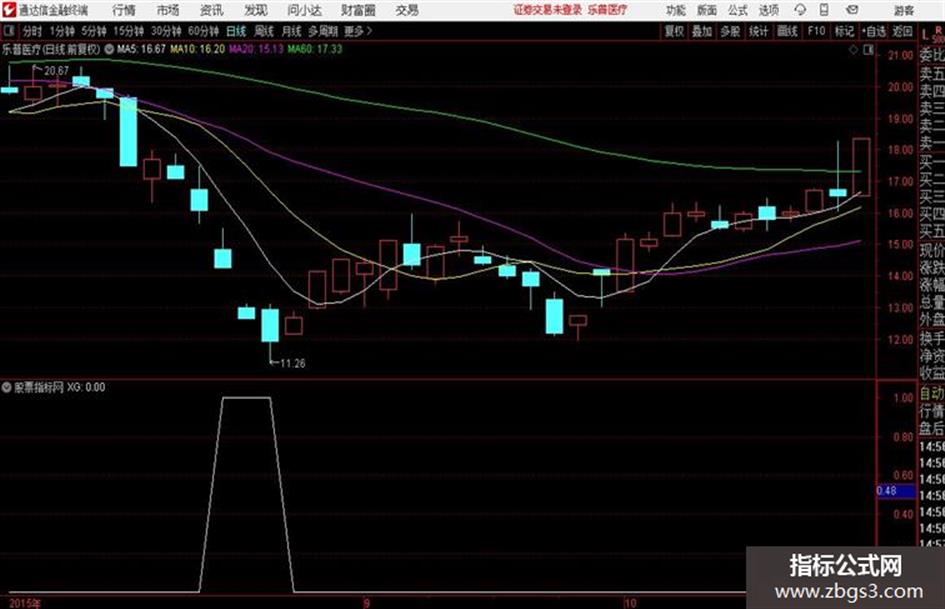
Task: Click the 自动 label in side panel
Action: [x=932, y=394]
